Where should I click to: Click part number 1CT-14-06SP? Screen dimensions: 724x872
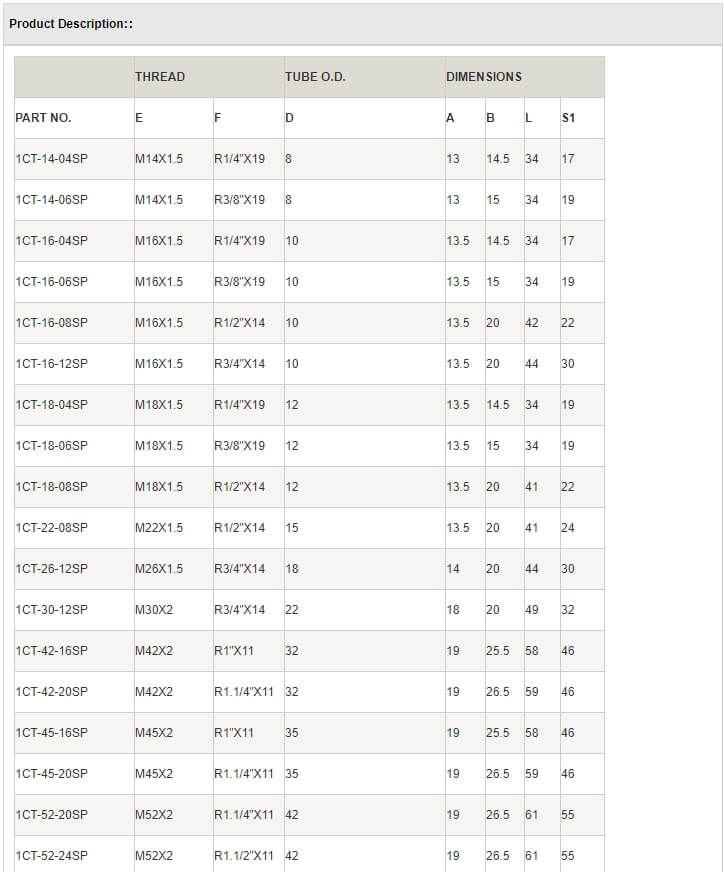(52, 200)
